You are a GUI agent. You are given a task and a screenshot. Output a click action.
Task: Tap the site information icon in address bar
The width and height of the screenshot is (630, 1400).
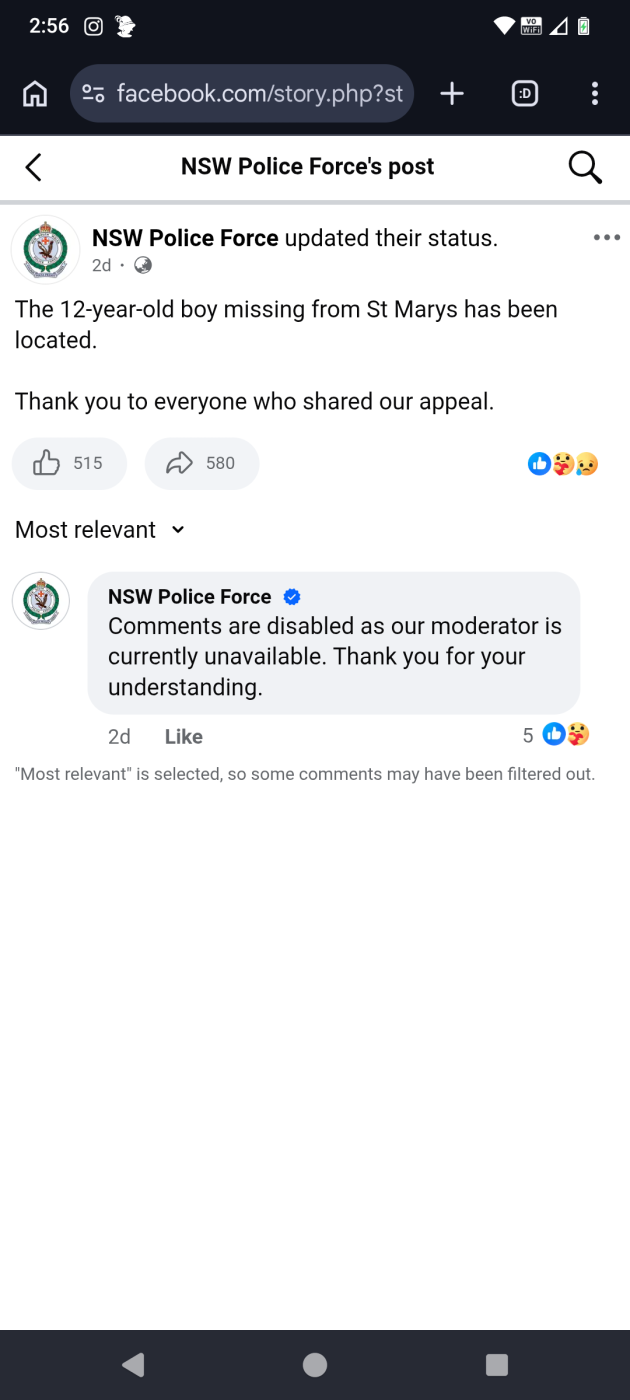(x=93, y=94)
